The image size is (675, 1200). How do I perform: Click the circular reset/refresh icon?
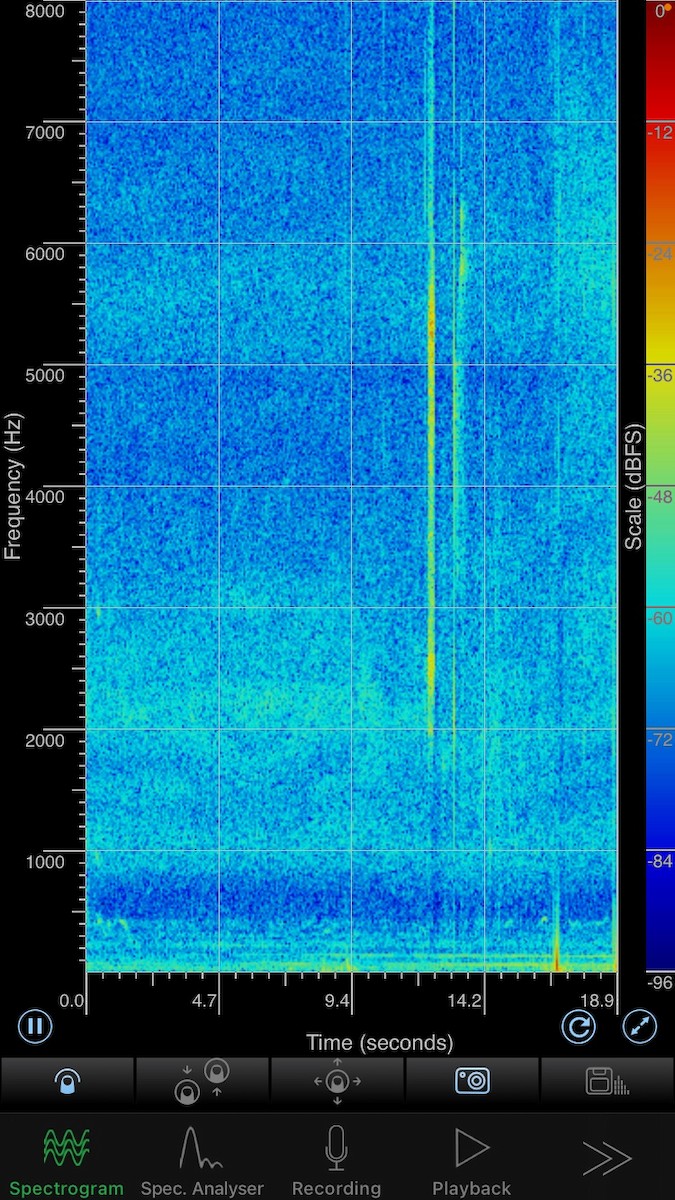click(x=578, y=1026)
